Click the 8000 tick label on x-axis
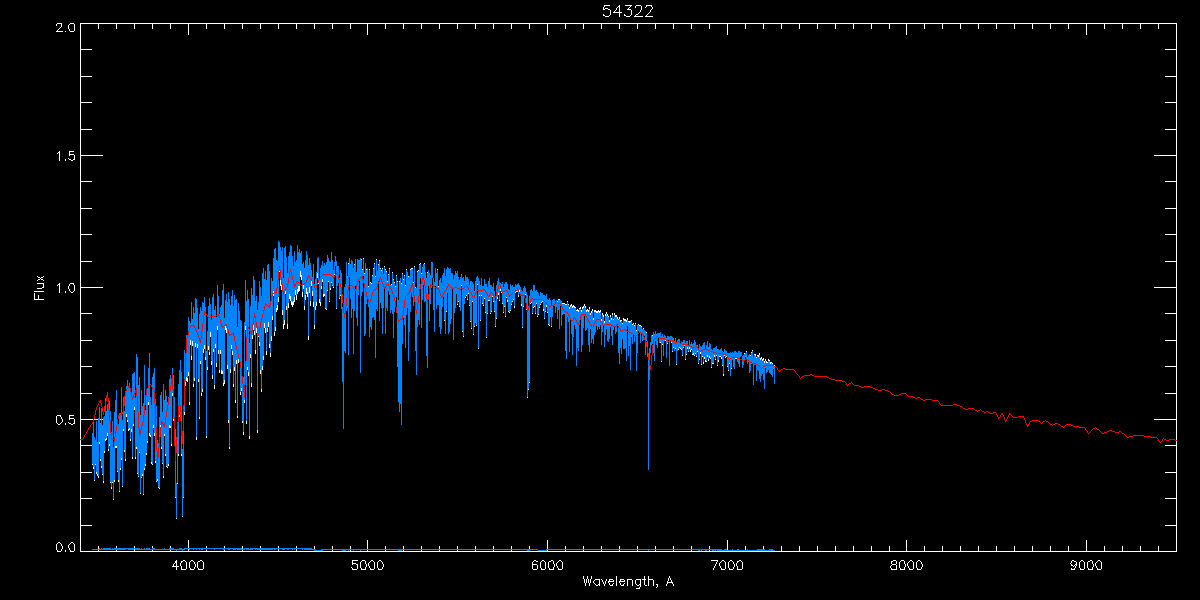The width and height of the screenshot is (1200, 600). click(907, 564)
